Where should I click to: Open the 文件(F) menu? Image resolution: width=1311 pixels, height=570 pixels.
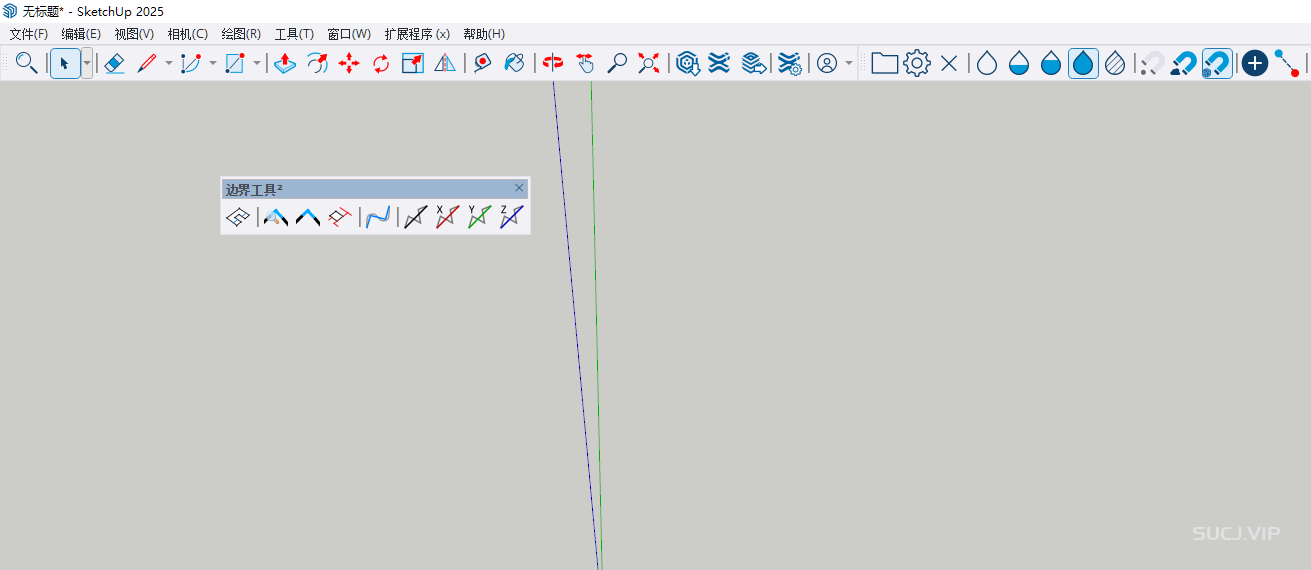click(x=29, y=34)
